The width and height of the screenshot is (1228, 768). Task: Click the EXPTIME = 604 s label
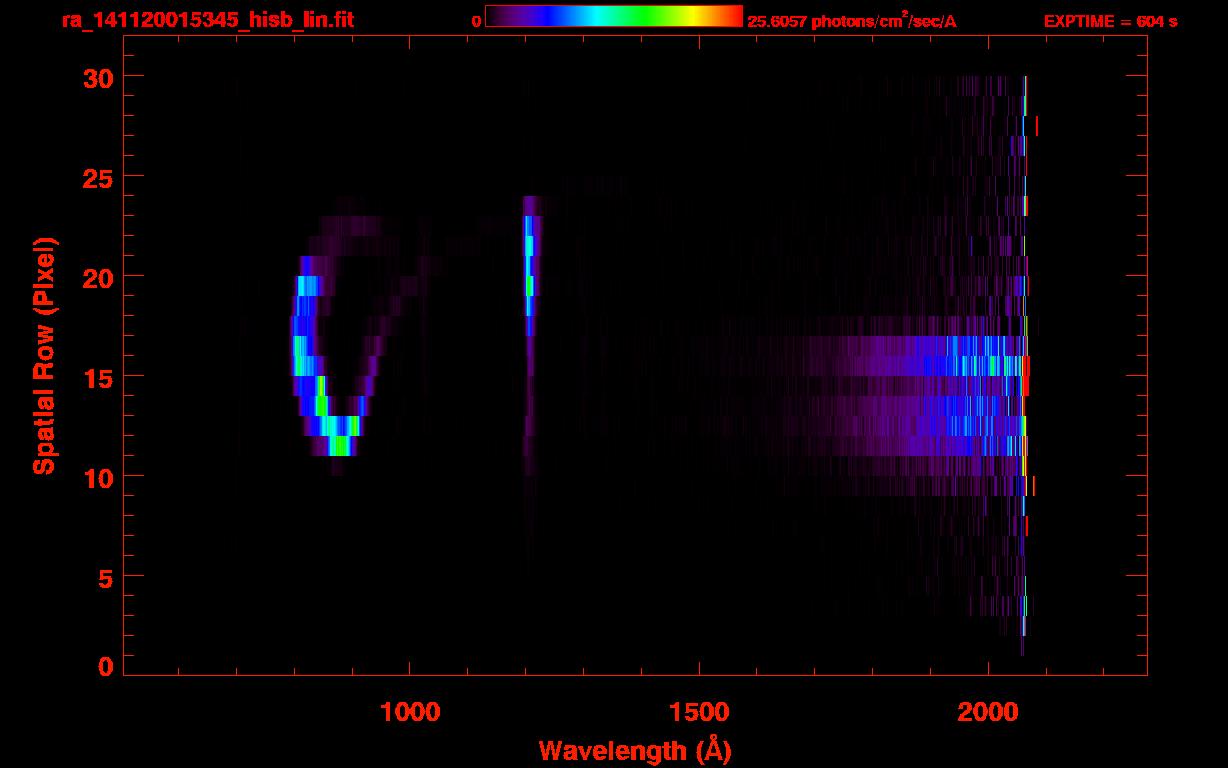(x=1110, y=21)
